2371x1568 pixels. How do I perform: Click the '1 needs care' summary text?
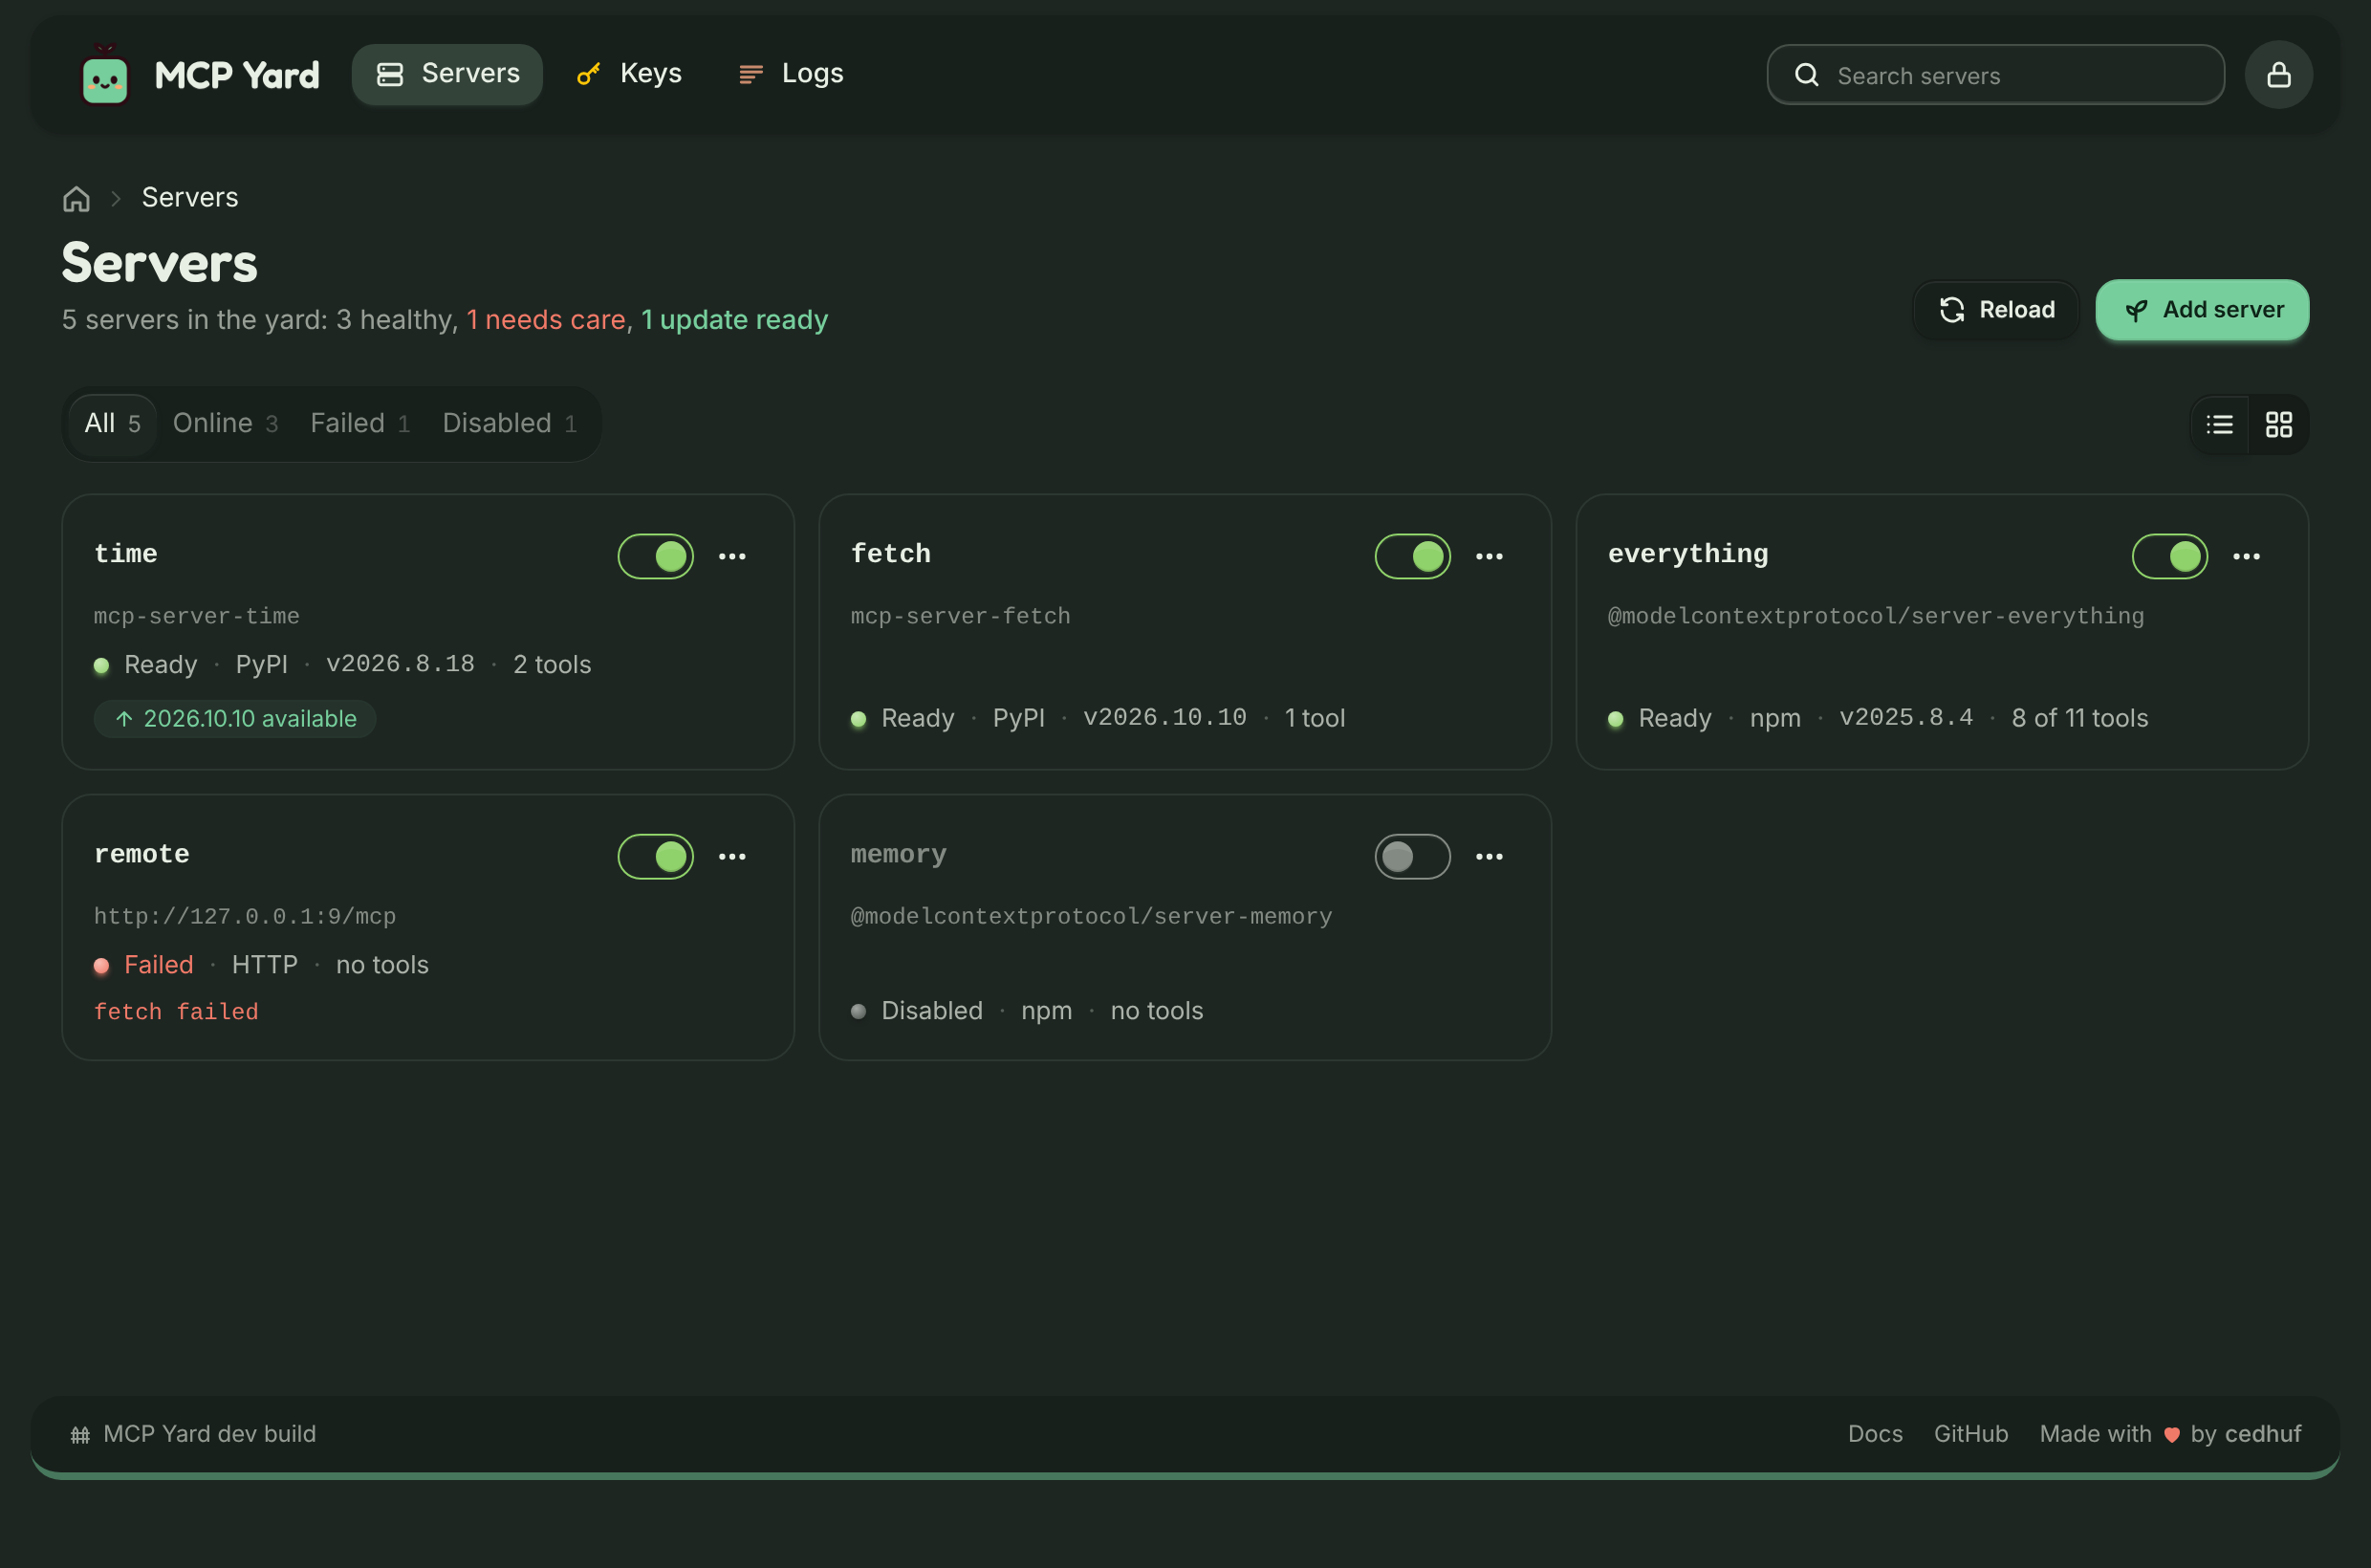[546, 320]
